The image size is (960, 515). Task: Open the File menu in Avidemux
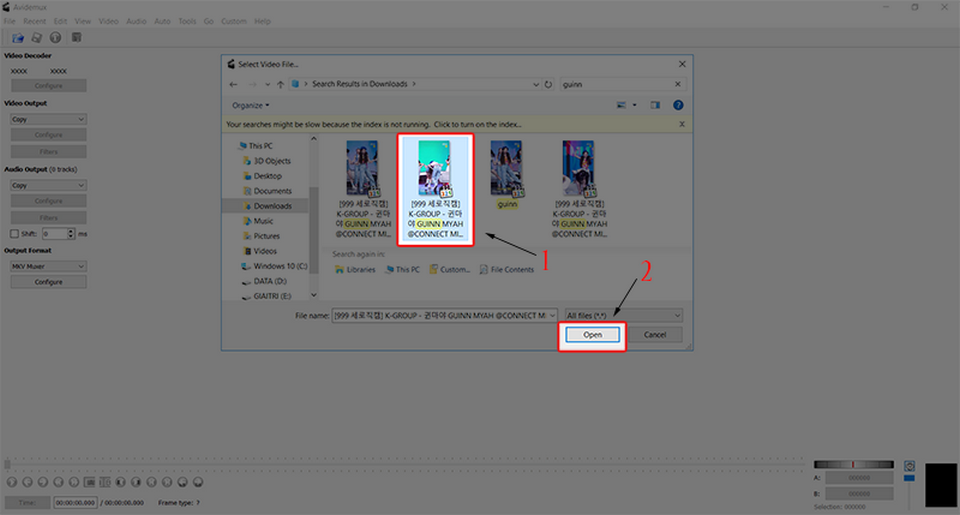(9, 21)
